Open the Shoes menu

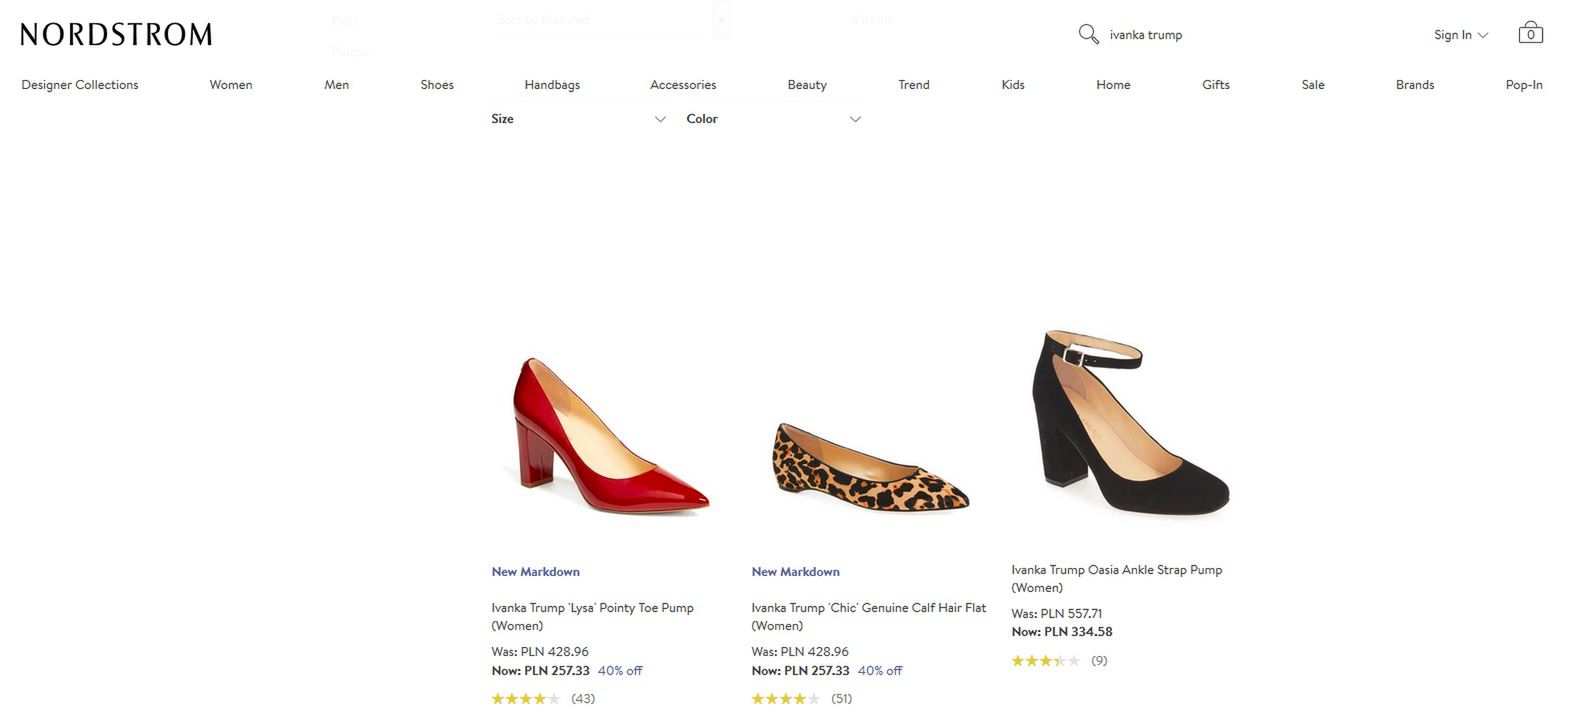point(437,85)
